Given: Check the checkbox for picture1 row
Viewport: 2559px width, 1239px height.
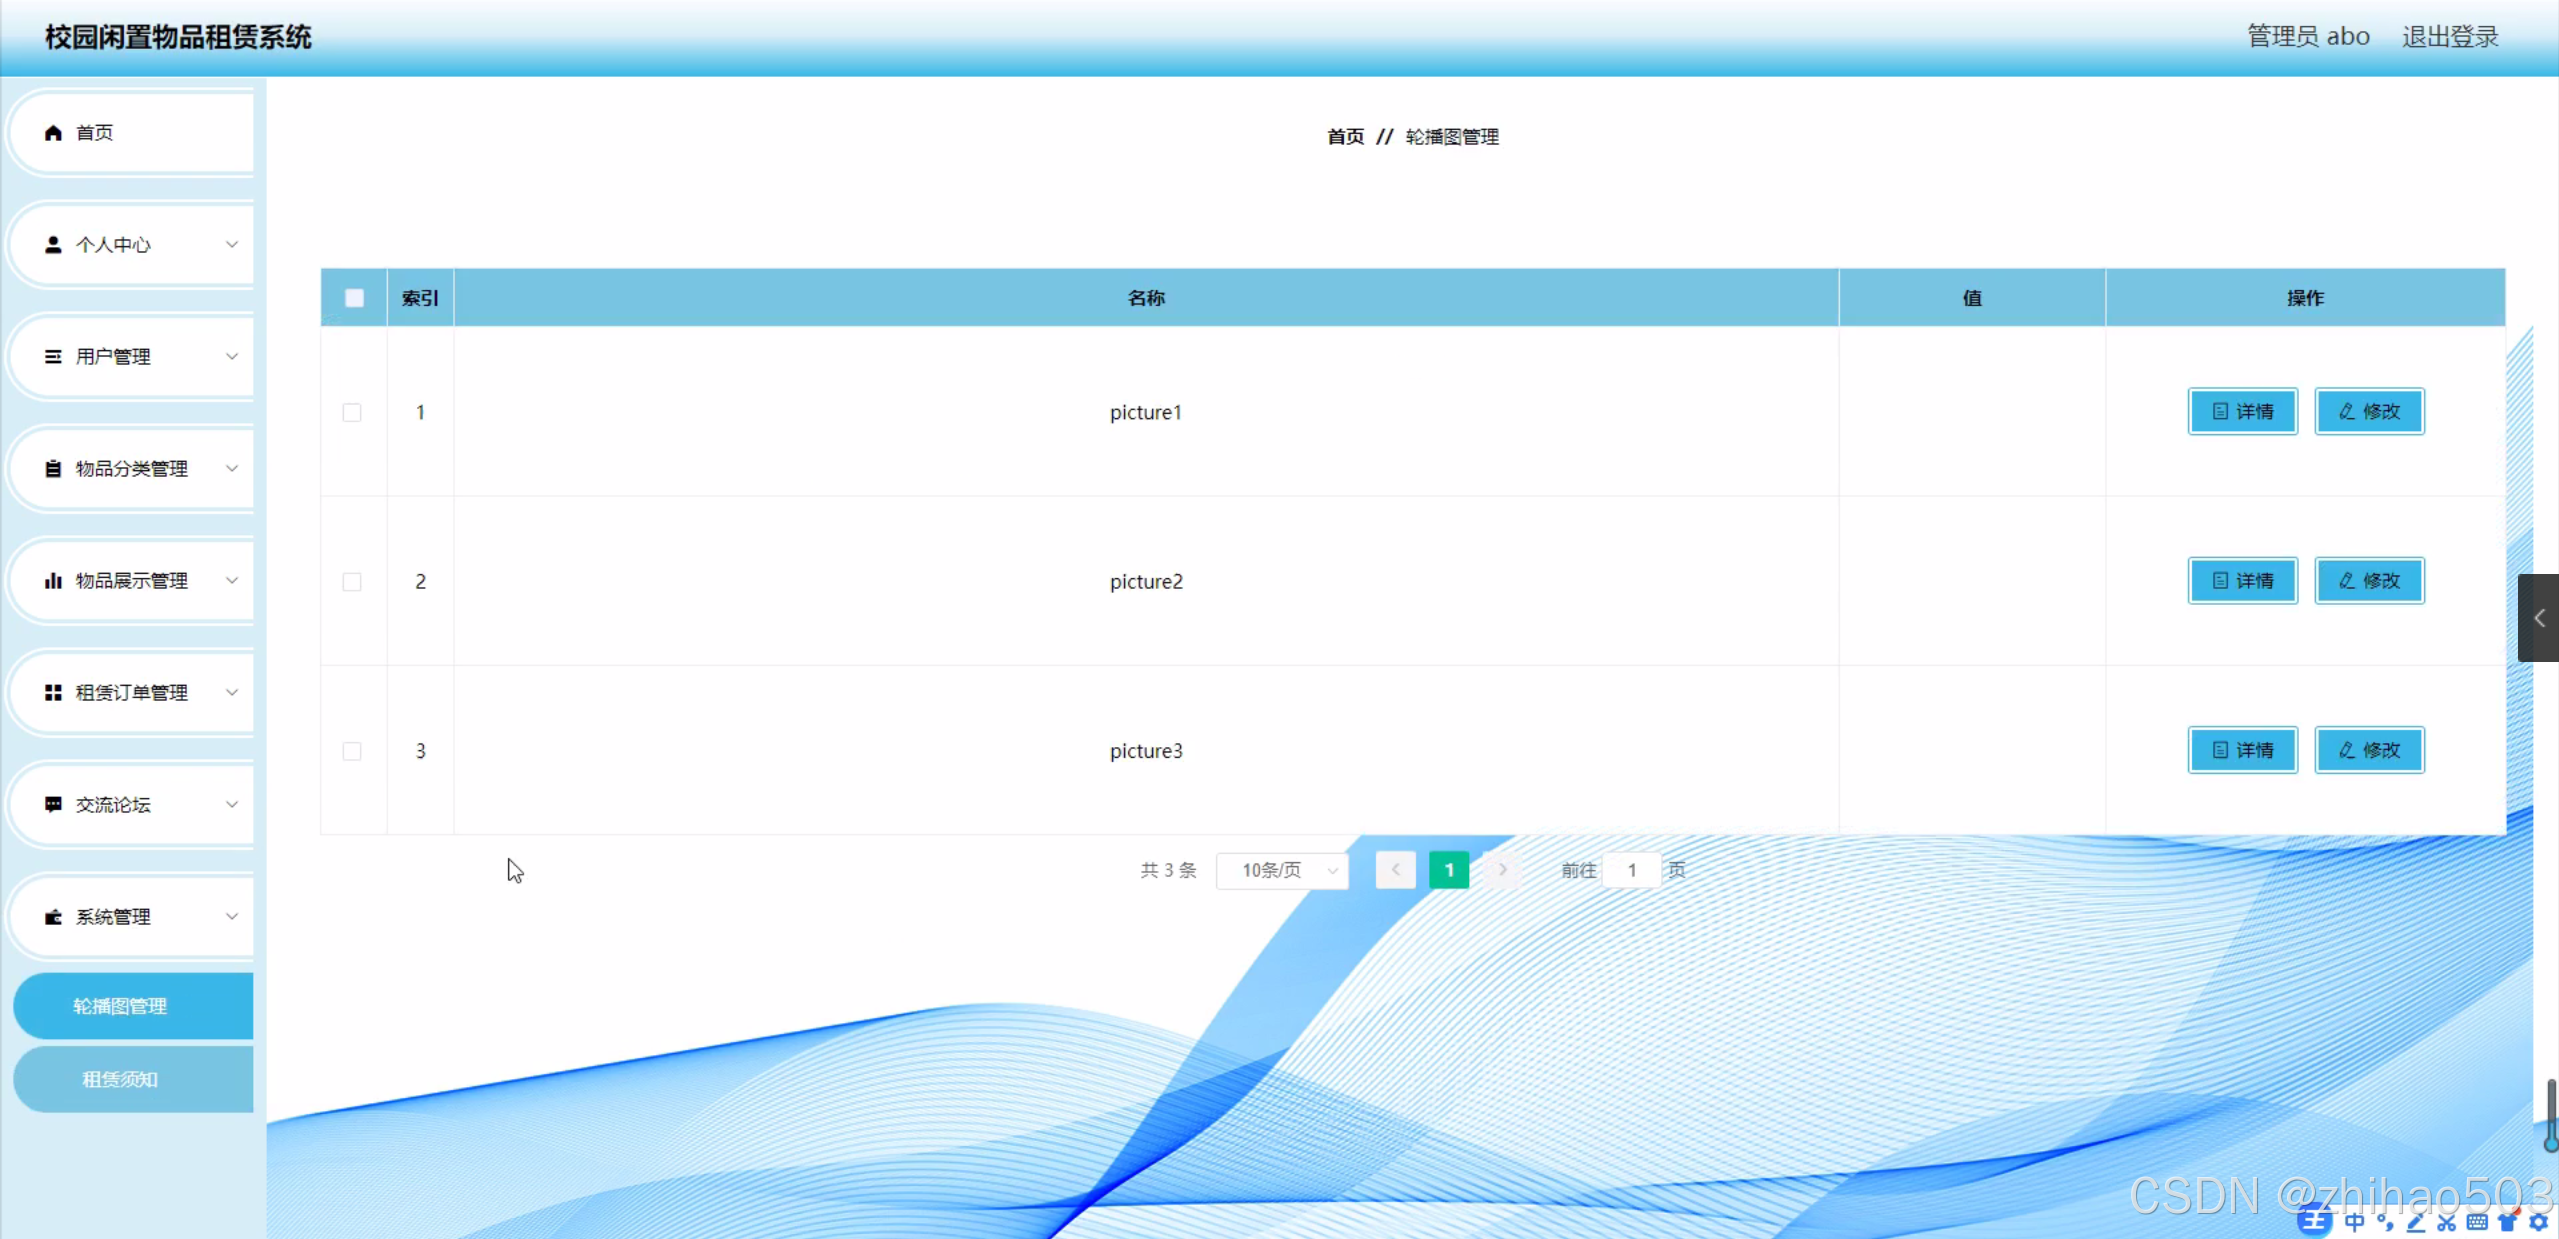Looking at the screenshot, I should click(x=352, y=413).
